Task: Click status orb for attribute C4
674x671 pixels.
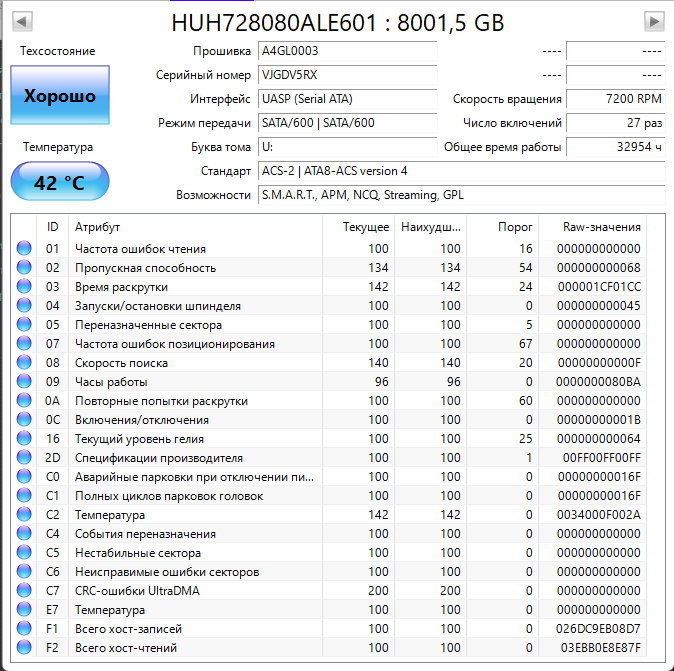Action: (24, 533)
